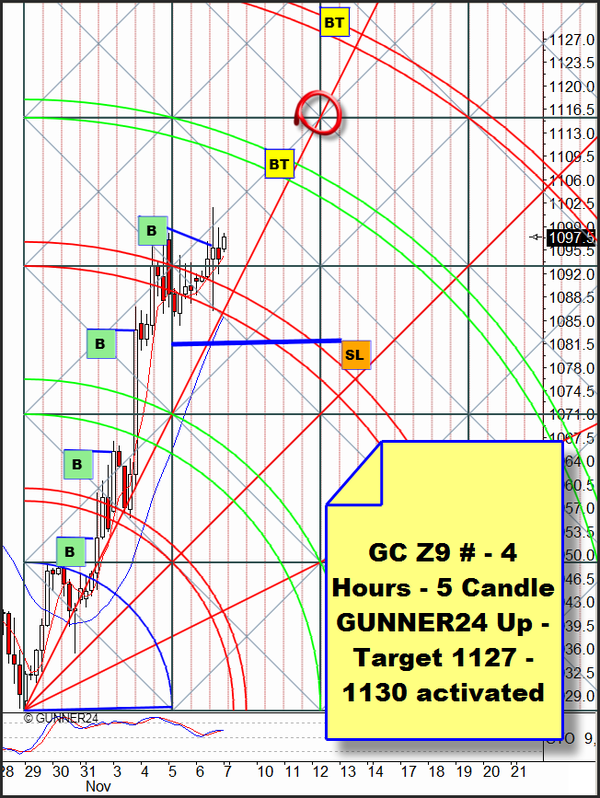Click the thick blue stop-loss line
This screenshot has width=600, height=798.
tap(256, 343)
